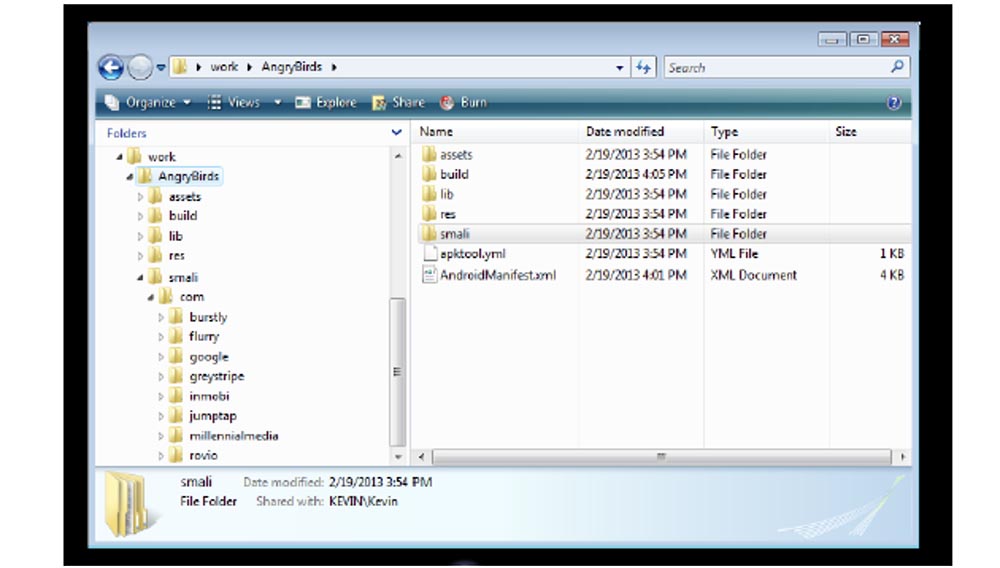This screenshot has height=568, width=1000.
Task: Expand the res tree node arrow
Action: [140, 256]
